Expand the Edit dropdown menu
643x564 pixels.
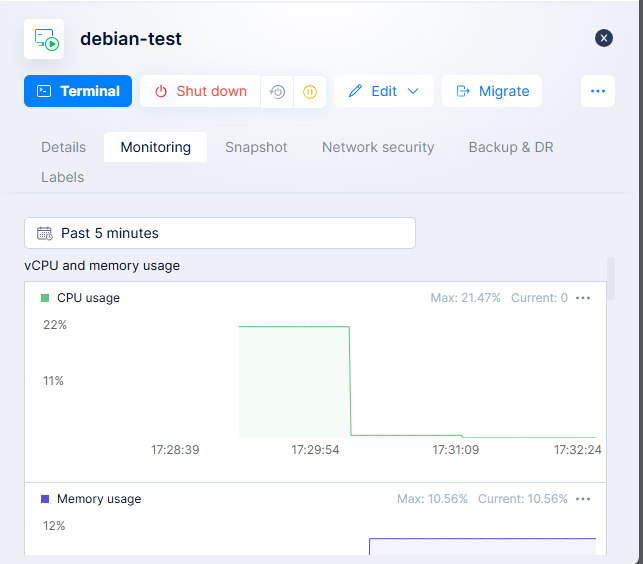384,91
